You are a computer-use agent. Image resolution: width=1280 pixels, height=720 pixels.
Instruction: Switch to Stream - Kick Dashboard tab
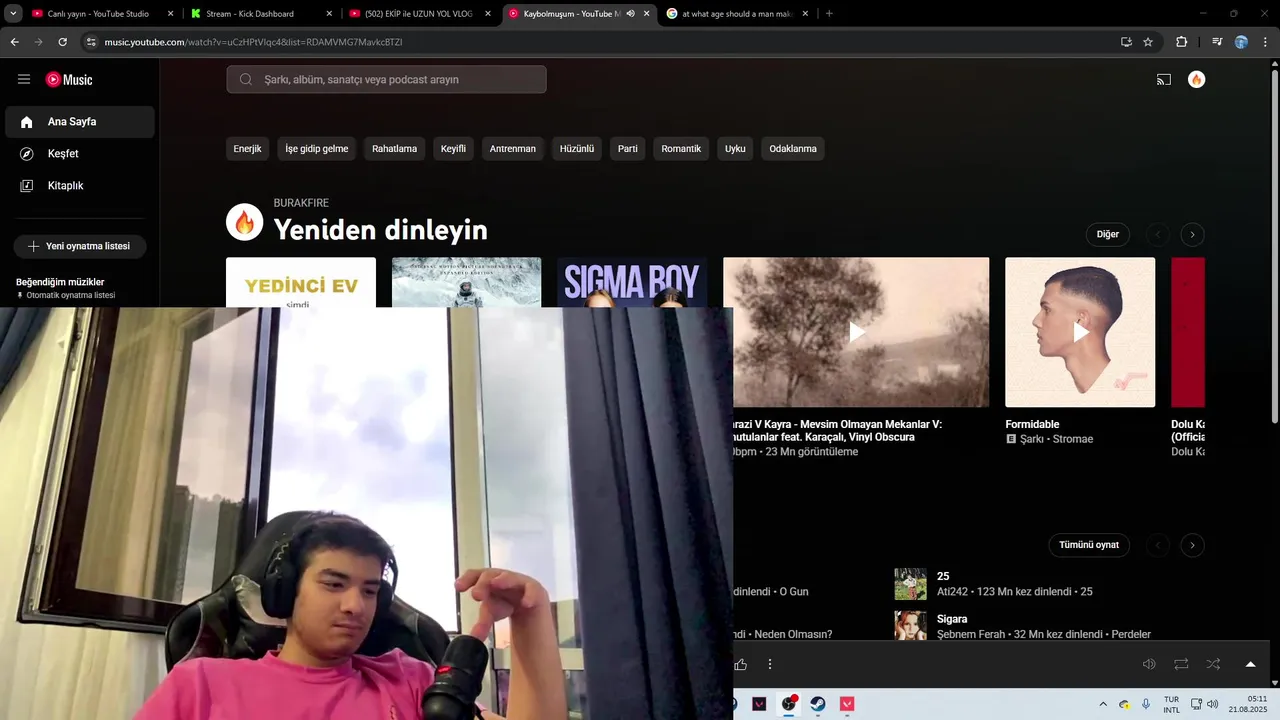[x=262, y=14]
